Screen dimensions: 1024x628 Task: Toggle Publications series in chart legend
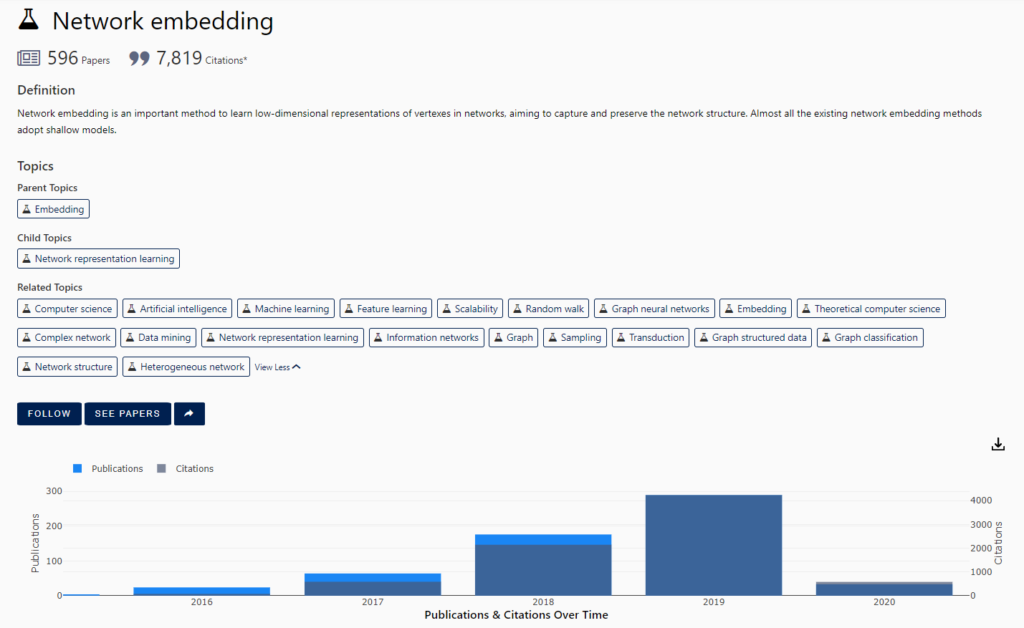click(x=108, y=468)
